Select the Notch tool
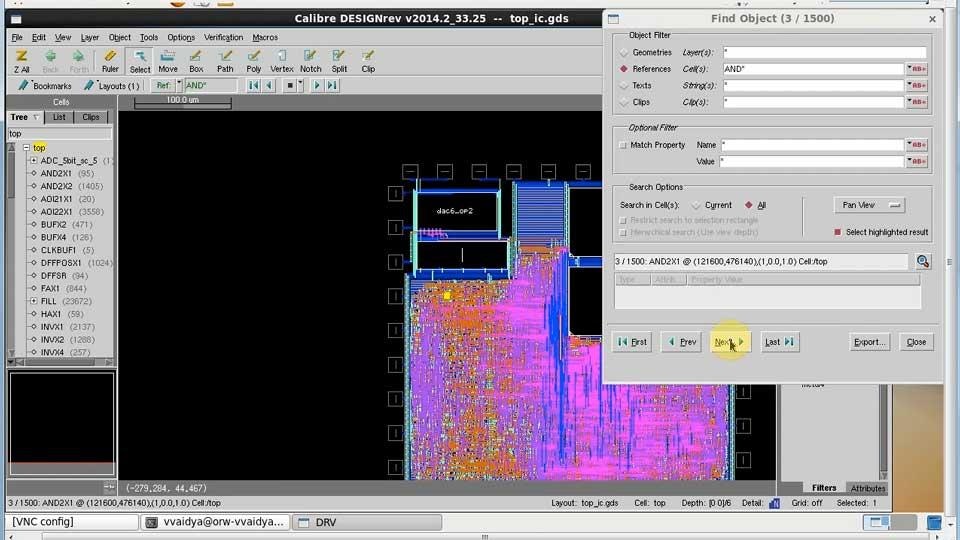Image resolution: width=960 pixels, height=540 pixels. pyautogui.click(x=310, y=61)
